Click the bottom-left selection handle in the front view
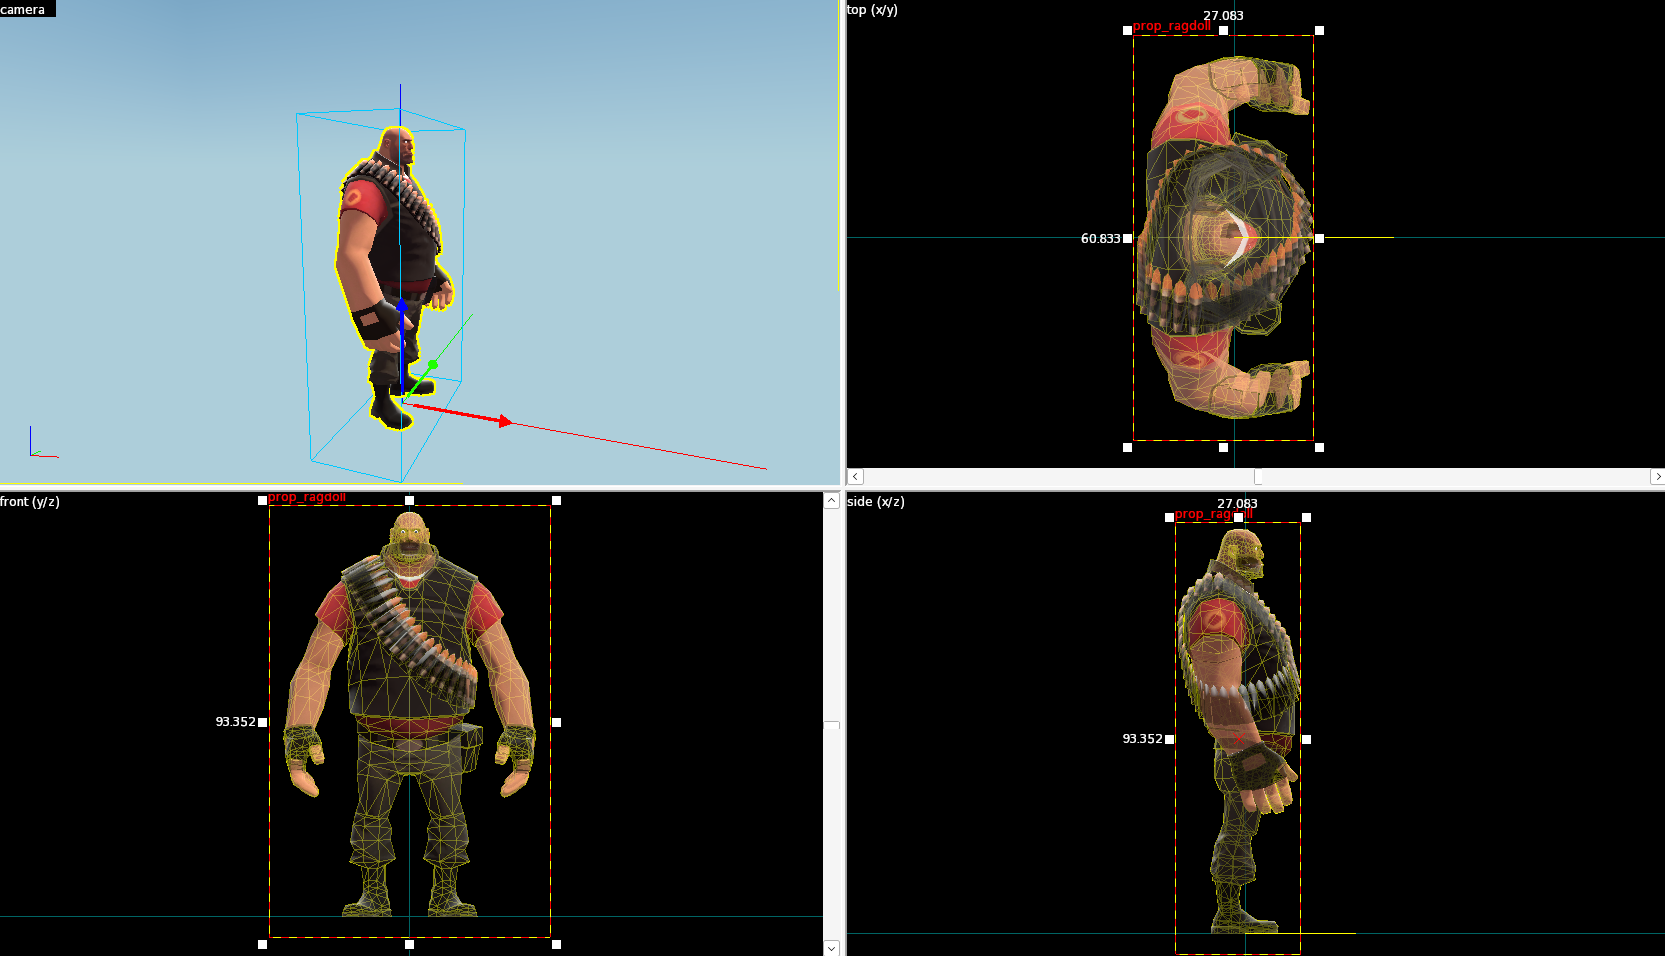1665x956 pixels. (263, 944)
